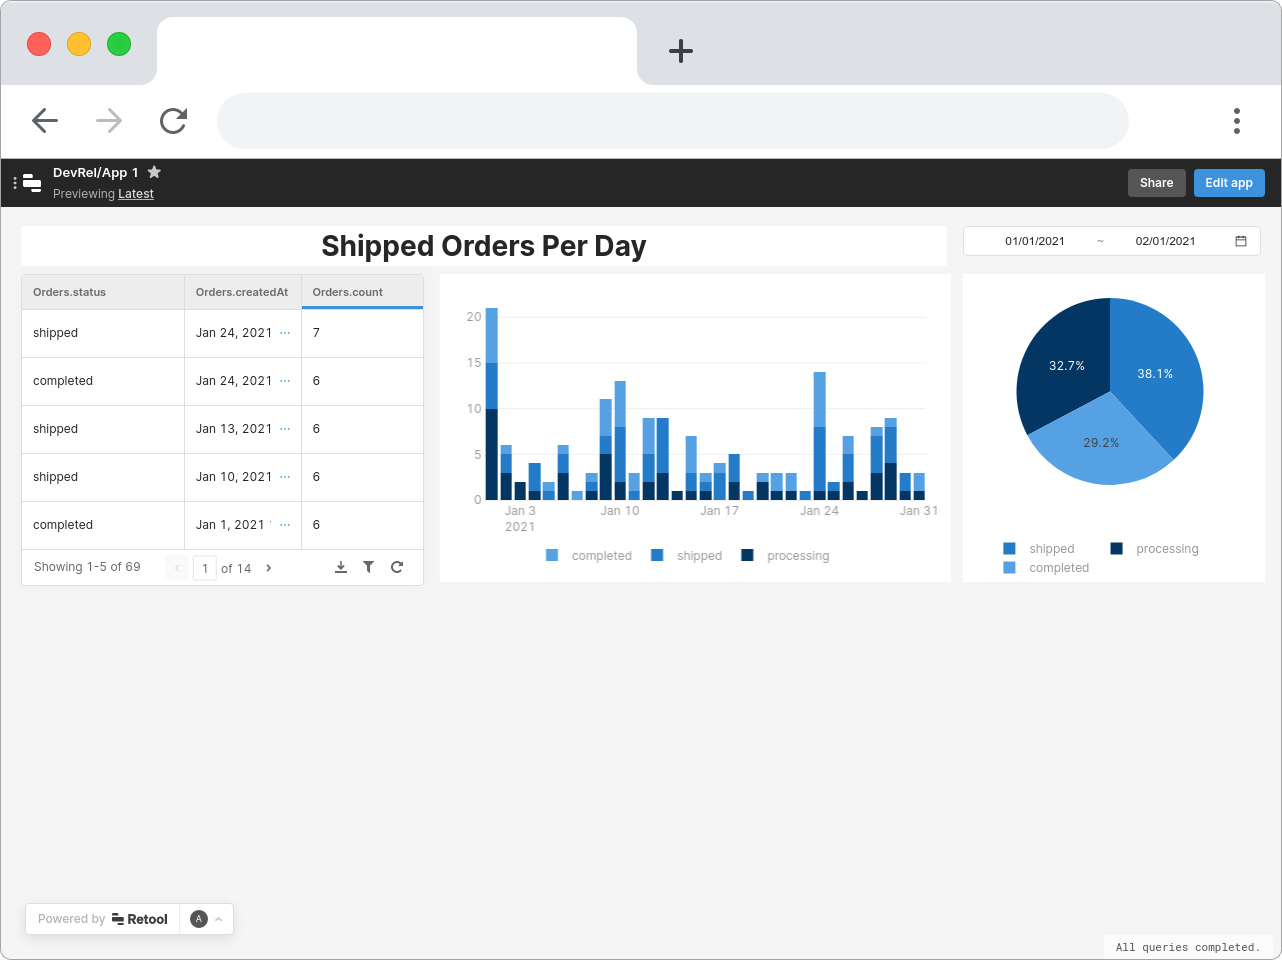The width and height of the screenshot is (1282, 960).
Task: Click the browser back arrow
Action: [x=45, y=120]
